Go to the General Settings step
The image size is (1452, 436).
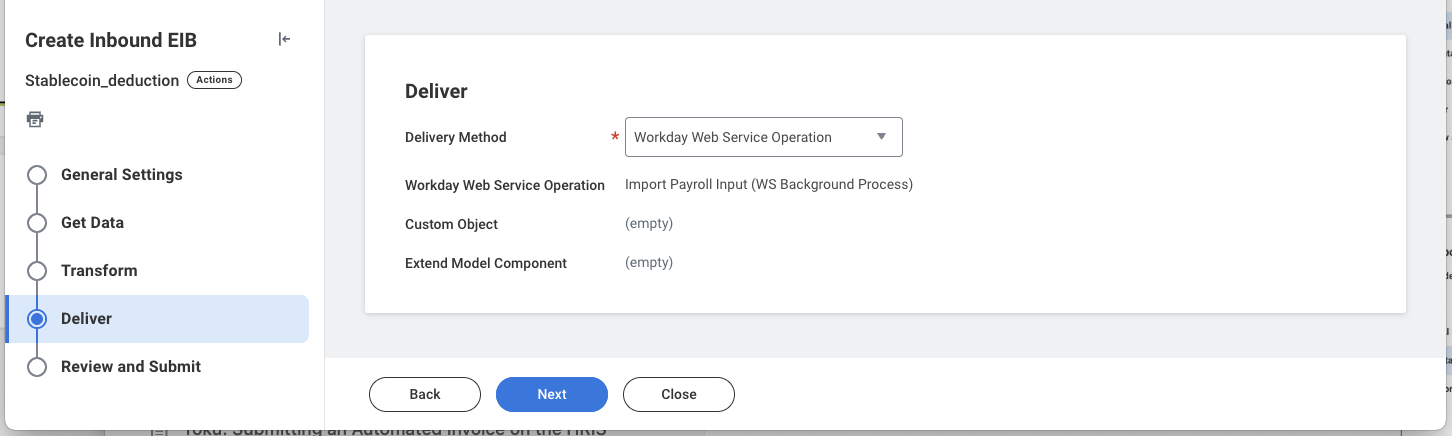[122, 175]
